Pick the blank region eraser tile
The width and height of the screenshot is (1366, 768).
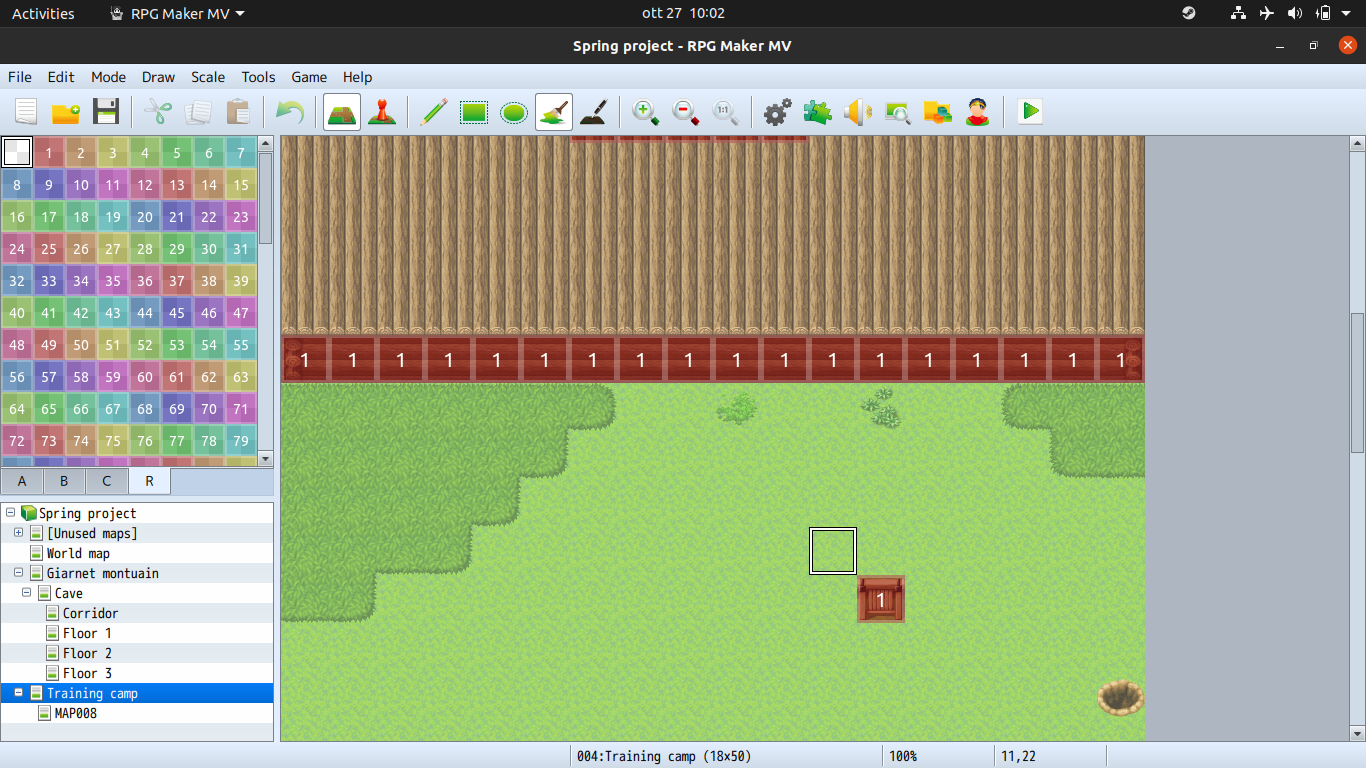click(17, 153)
